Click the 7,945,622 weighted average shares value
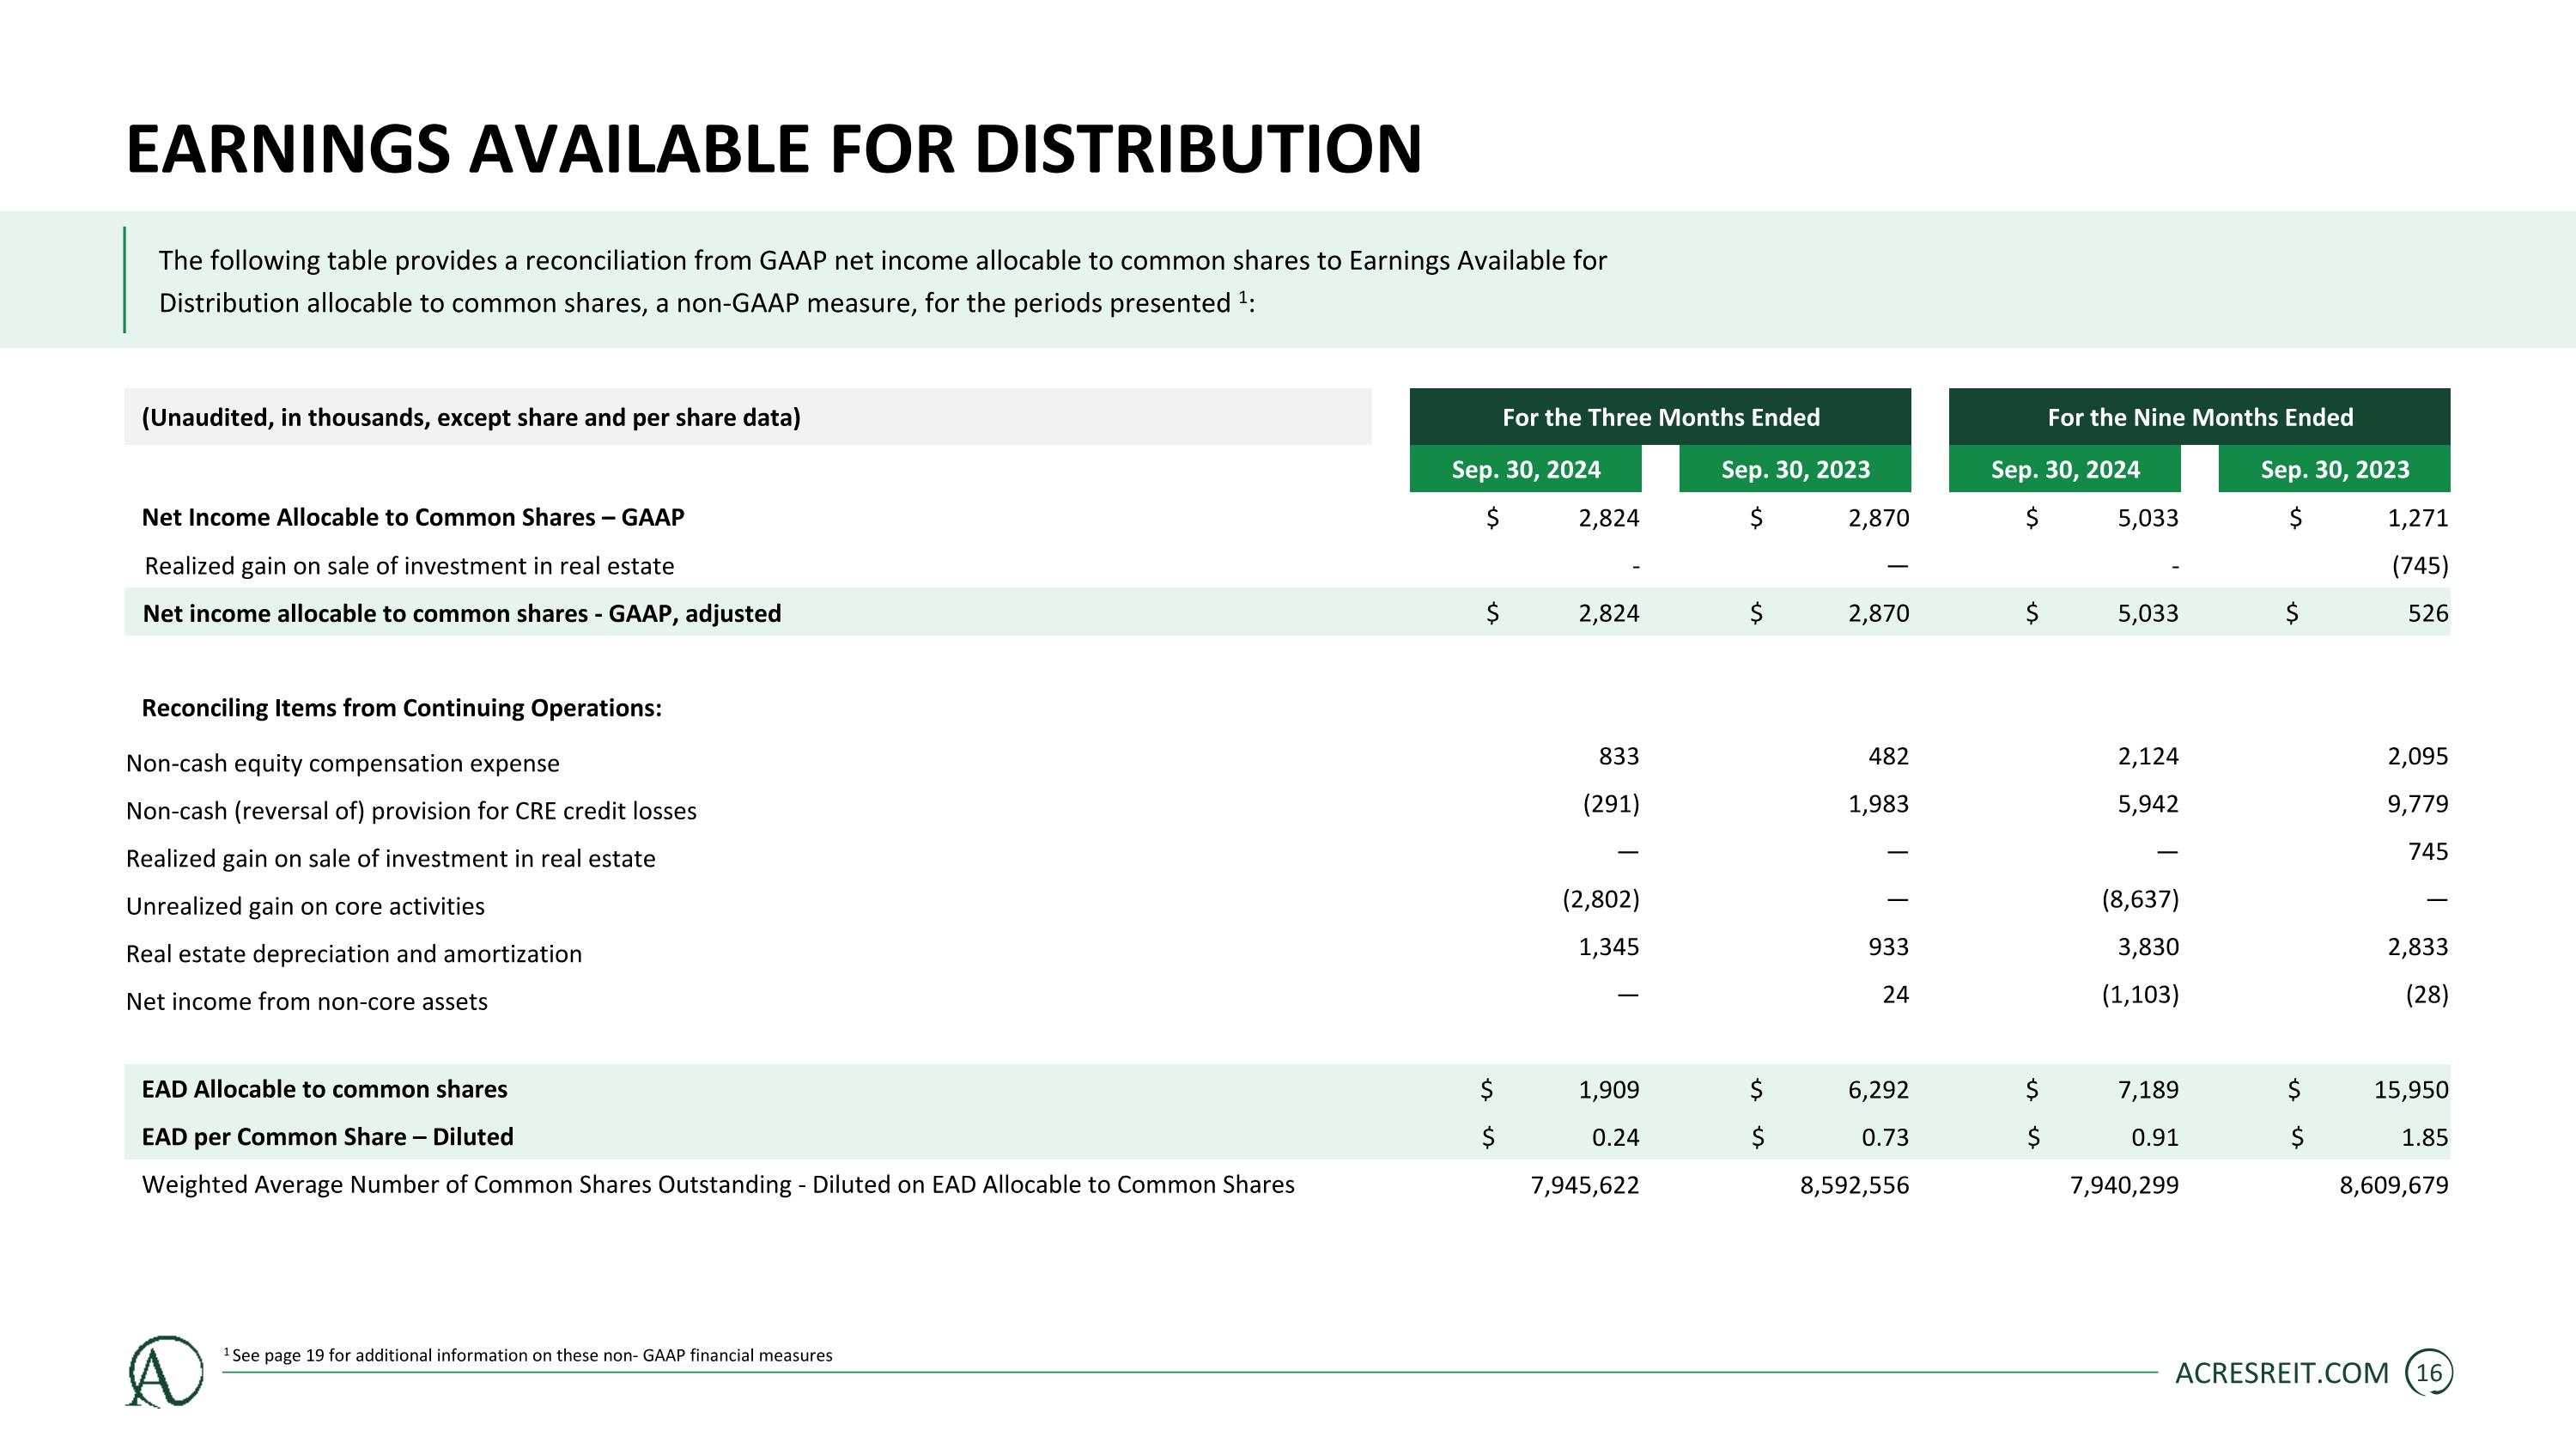This screenshot has width=2576, height=1449. click(1584, 1185)
